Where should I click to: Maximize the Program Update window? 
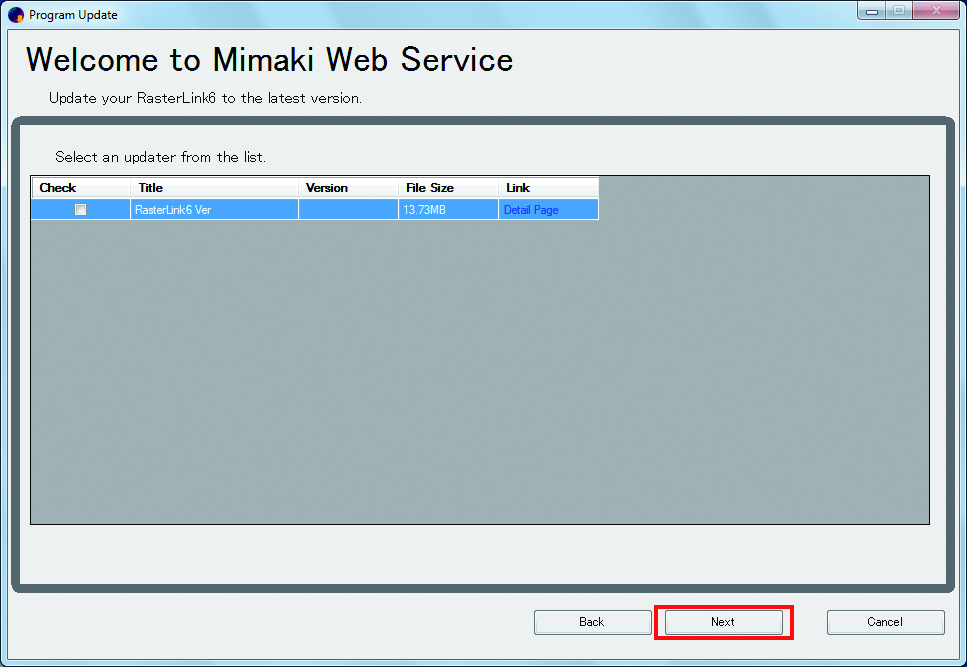(x=898, y=11)
